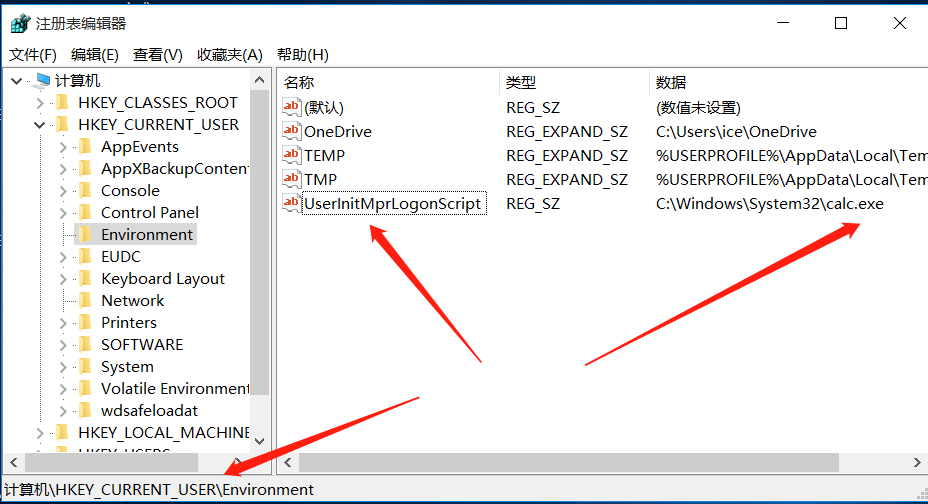928x504 pixels.
Task: Click the values pane scroll left arrow
Action: pyautogui.click(x=288, y=463)
